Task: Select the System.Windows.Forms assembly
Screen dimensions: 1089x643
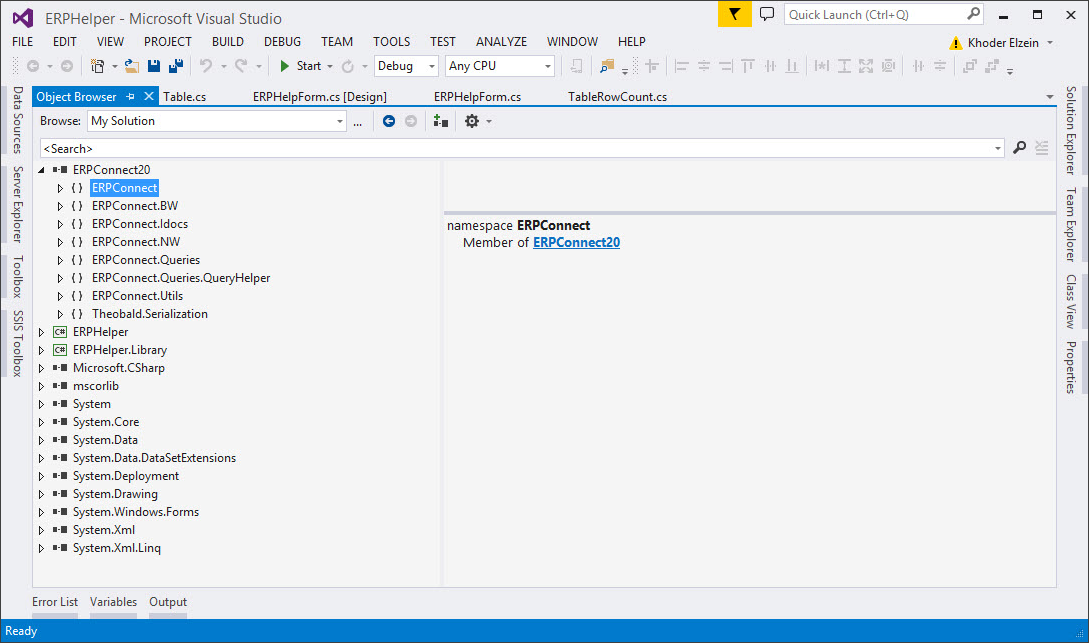Action: pos(135,512)
